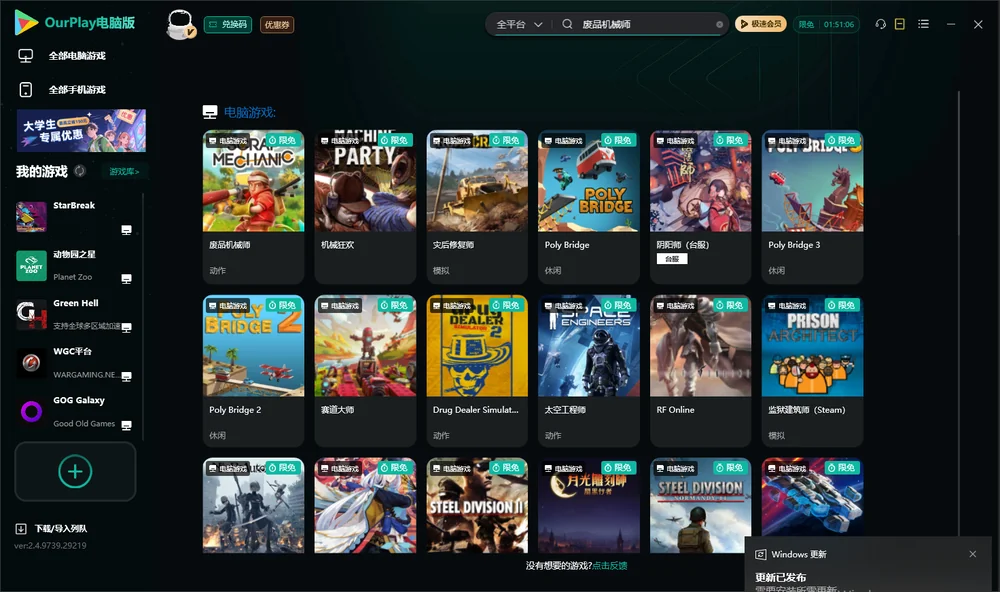The height and width of the screenshot is (592, 1000).
Task: Open the 极速会员 membership button
Action: (761, 24)
